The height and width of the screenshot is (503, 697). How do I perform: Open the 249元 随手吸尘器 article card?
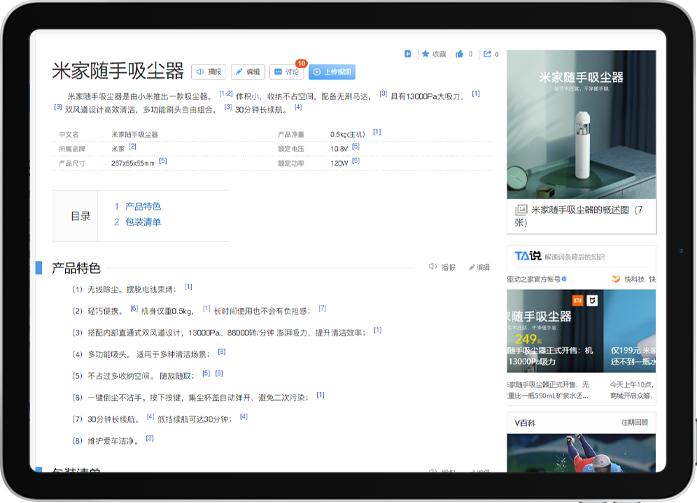555,331
